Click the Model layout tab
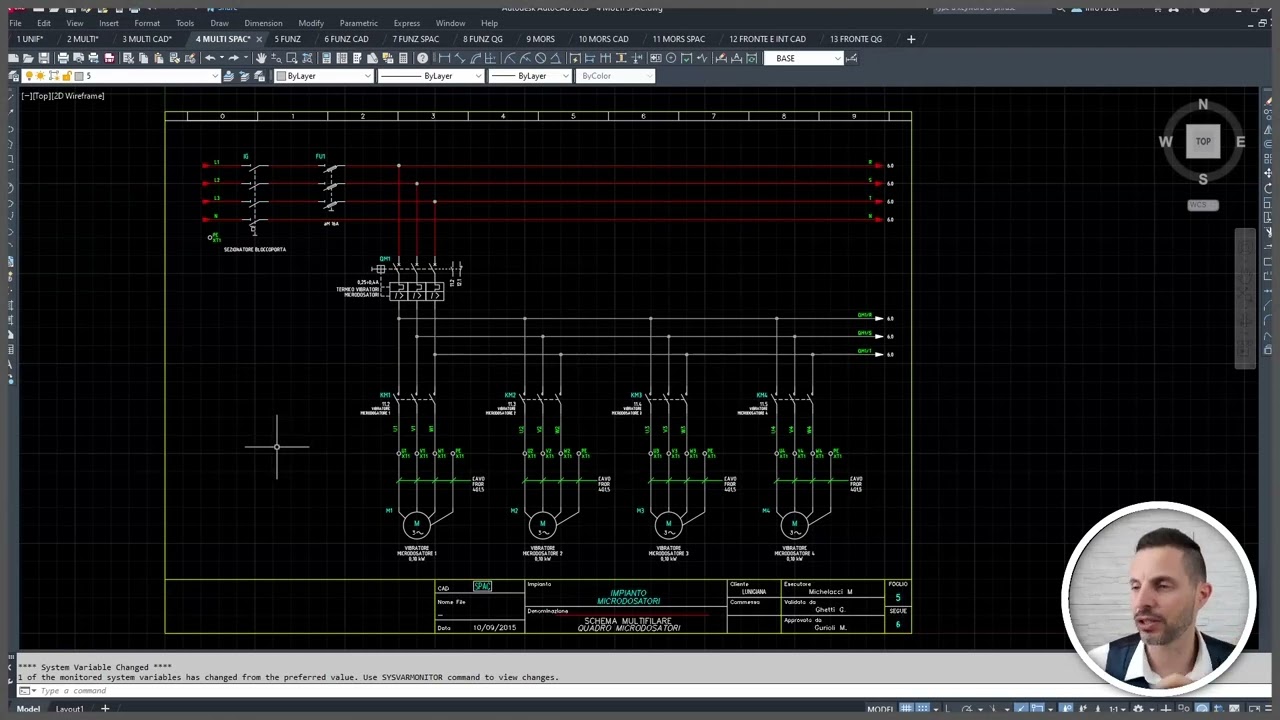The image size is (1280, 720). pos(28,709)
